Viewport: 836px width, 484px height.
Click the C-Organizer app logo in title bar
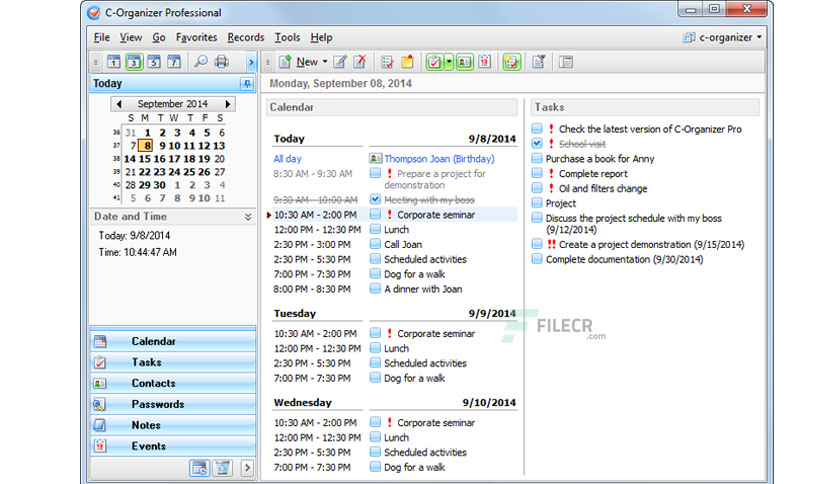pyautogui.click(x=94, y=13)
